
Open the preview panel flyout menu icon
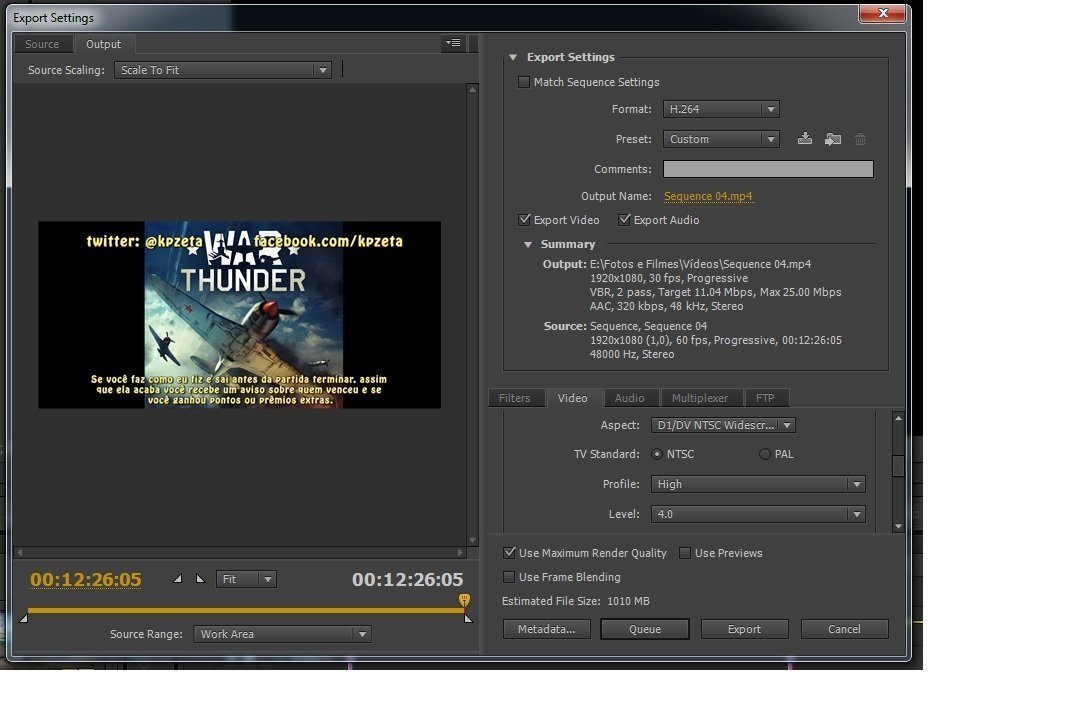coord(453,43)
